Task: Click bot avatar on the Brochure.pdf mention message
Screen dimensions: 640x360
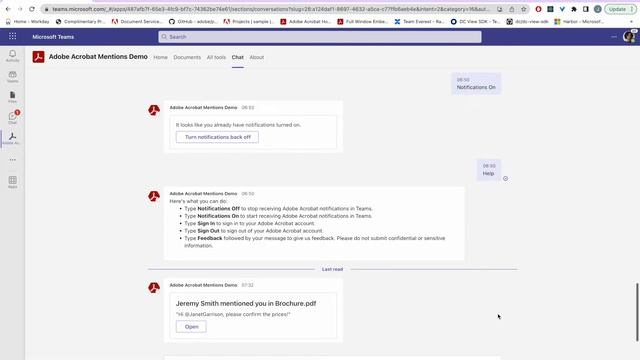Action: point(154,288)
